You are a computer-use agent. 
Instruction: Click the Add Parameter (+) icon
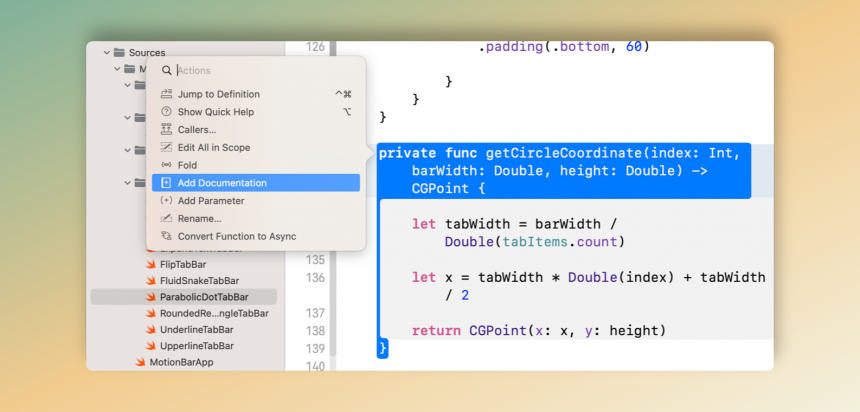pyautogui.click(x=167, y=201)
